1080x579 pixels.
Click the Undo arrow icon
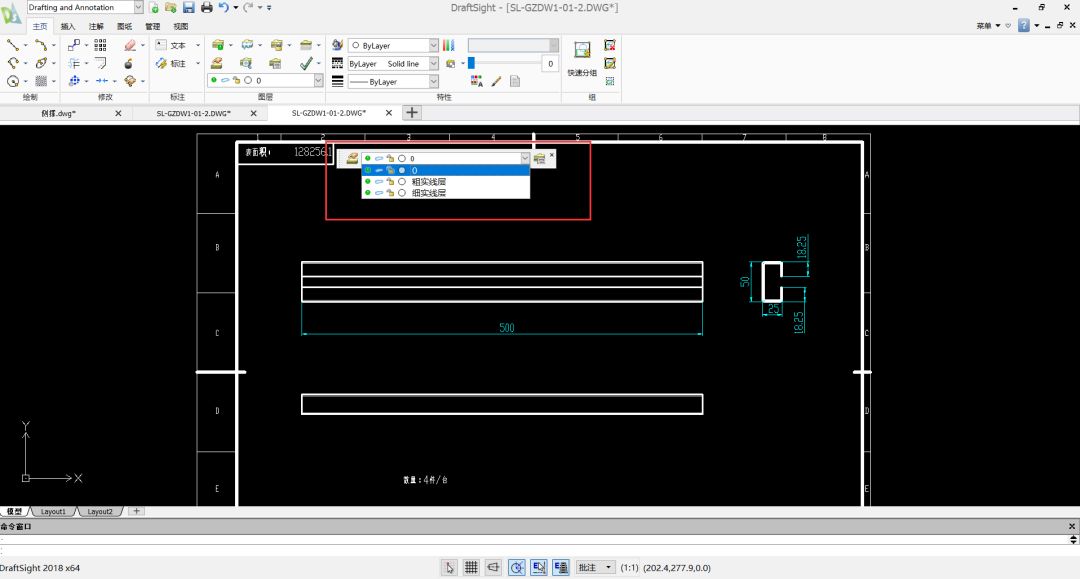point(223,8)
